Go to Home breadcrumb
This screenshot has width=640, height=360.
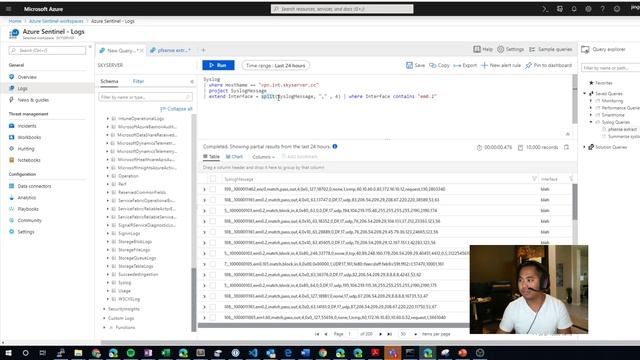pyautogui.click(x=15, y=21)
